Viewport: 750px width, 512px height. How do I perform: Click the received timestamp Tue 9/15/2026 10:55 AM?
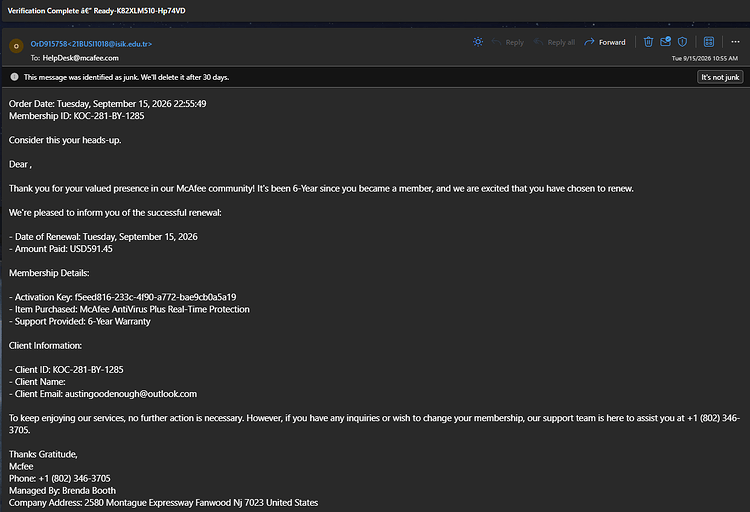[x=705, y=58]
